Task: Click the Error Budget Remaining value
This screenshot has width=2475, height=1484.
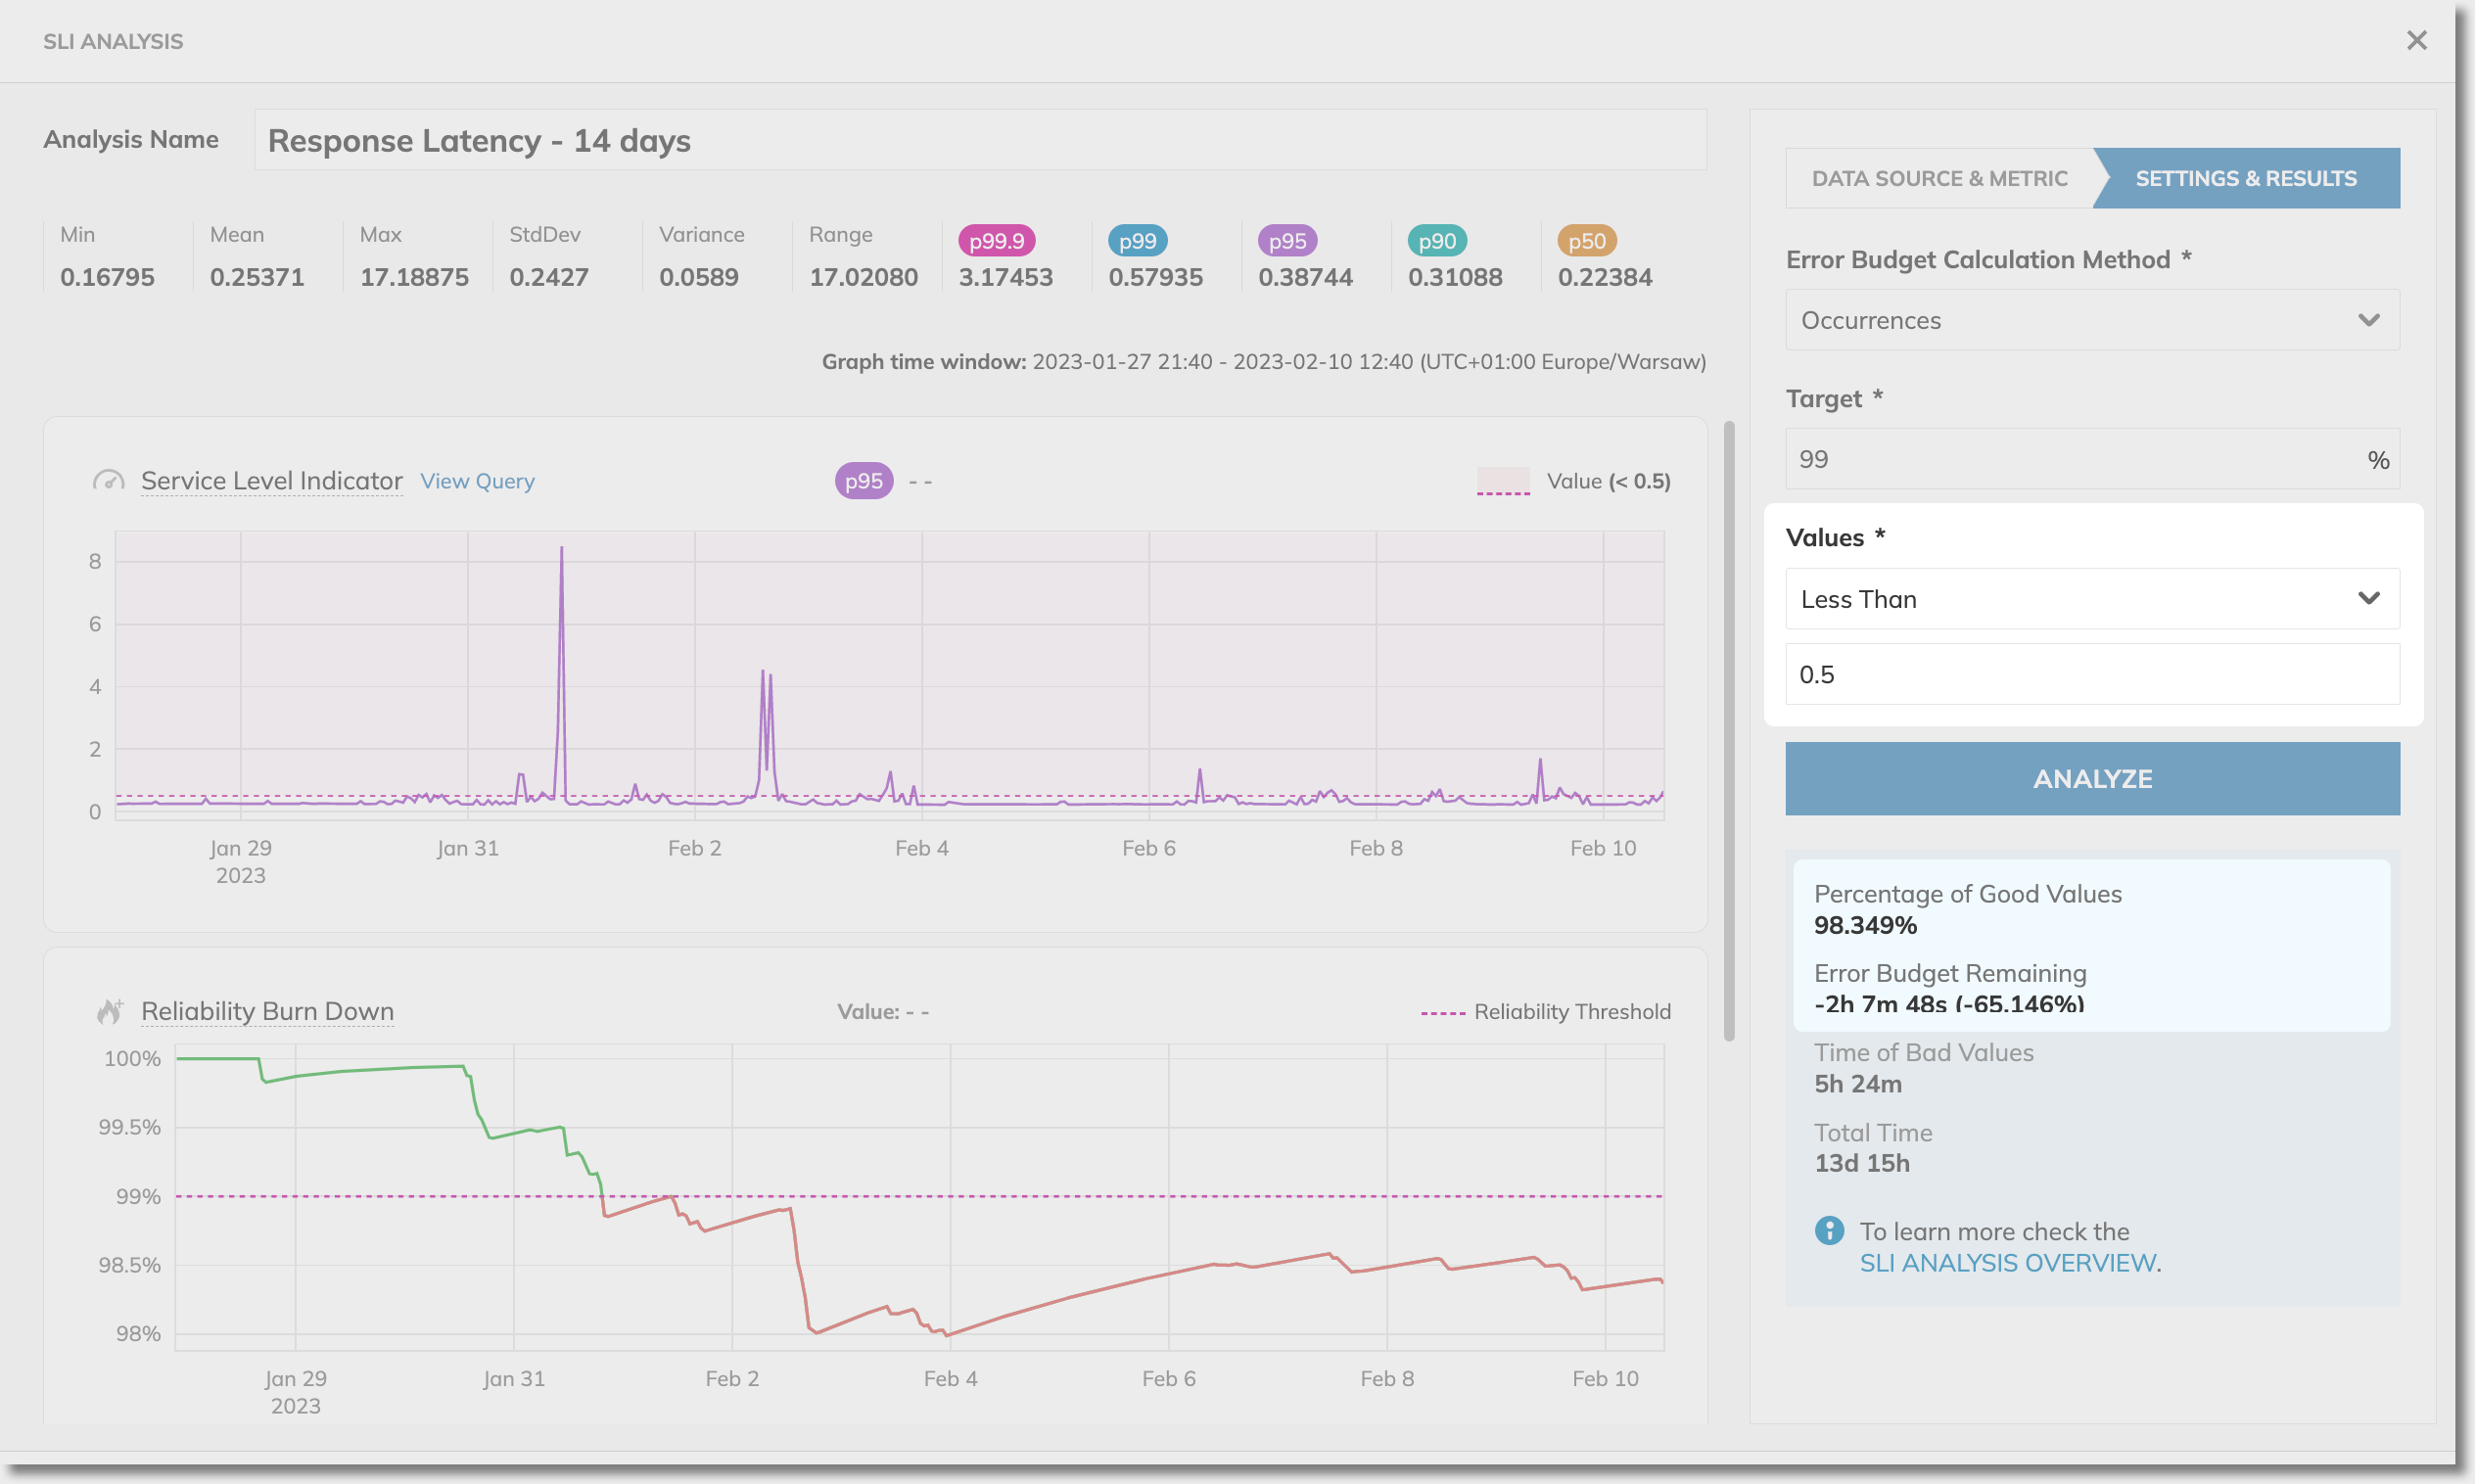Action: pyautogui.click(x=1949, y=1003)
